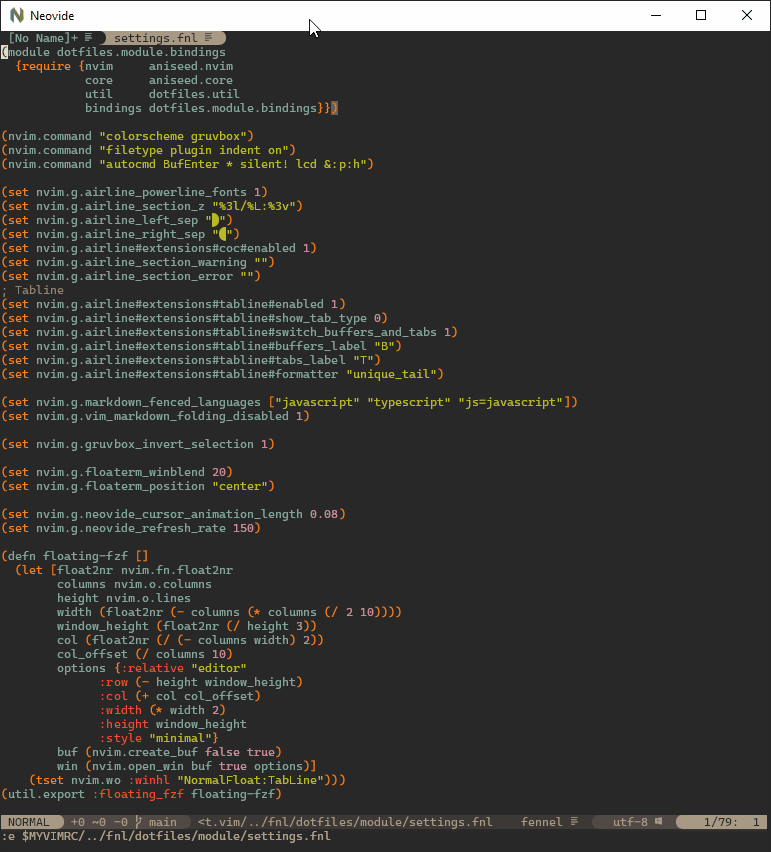This screenshot has width=771, height=852.
Task: Click the "unique_tail" formatter string
Action: tap(391, 374)
